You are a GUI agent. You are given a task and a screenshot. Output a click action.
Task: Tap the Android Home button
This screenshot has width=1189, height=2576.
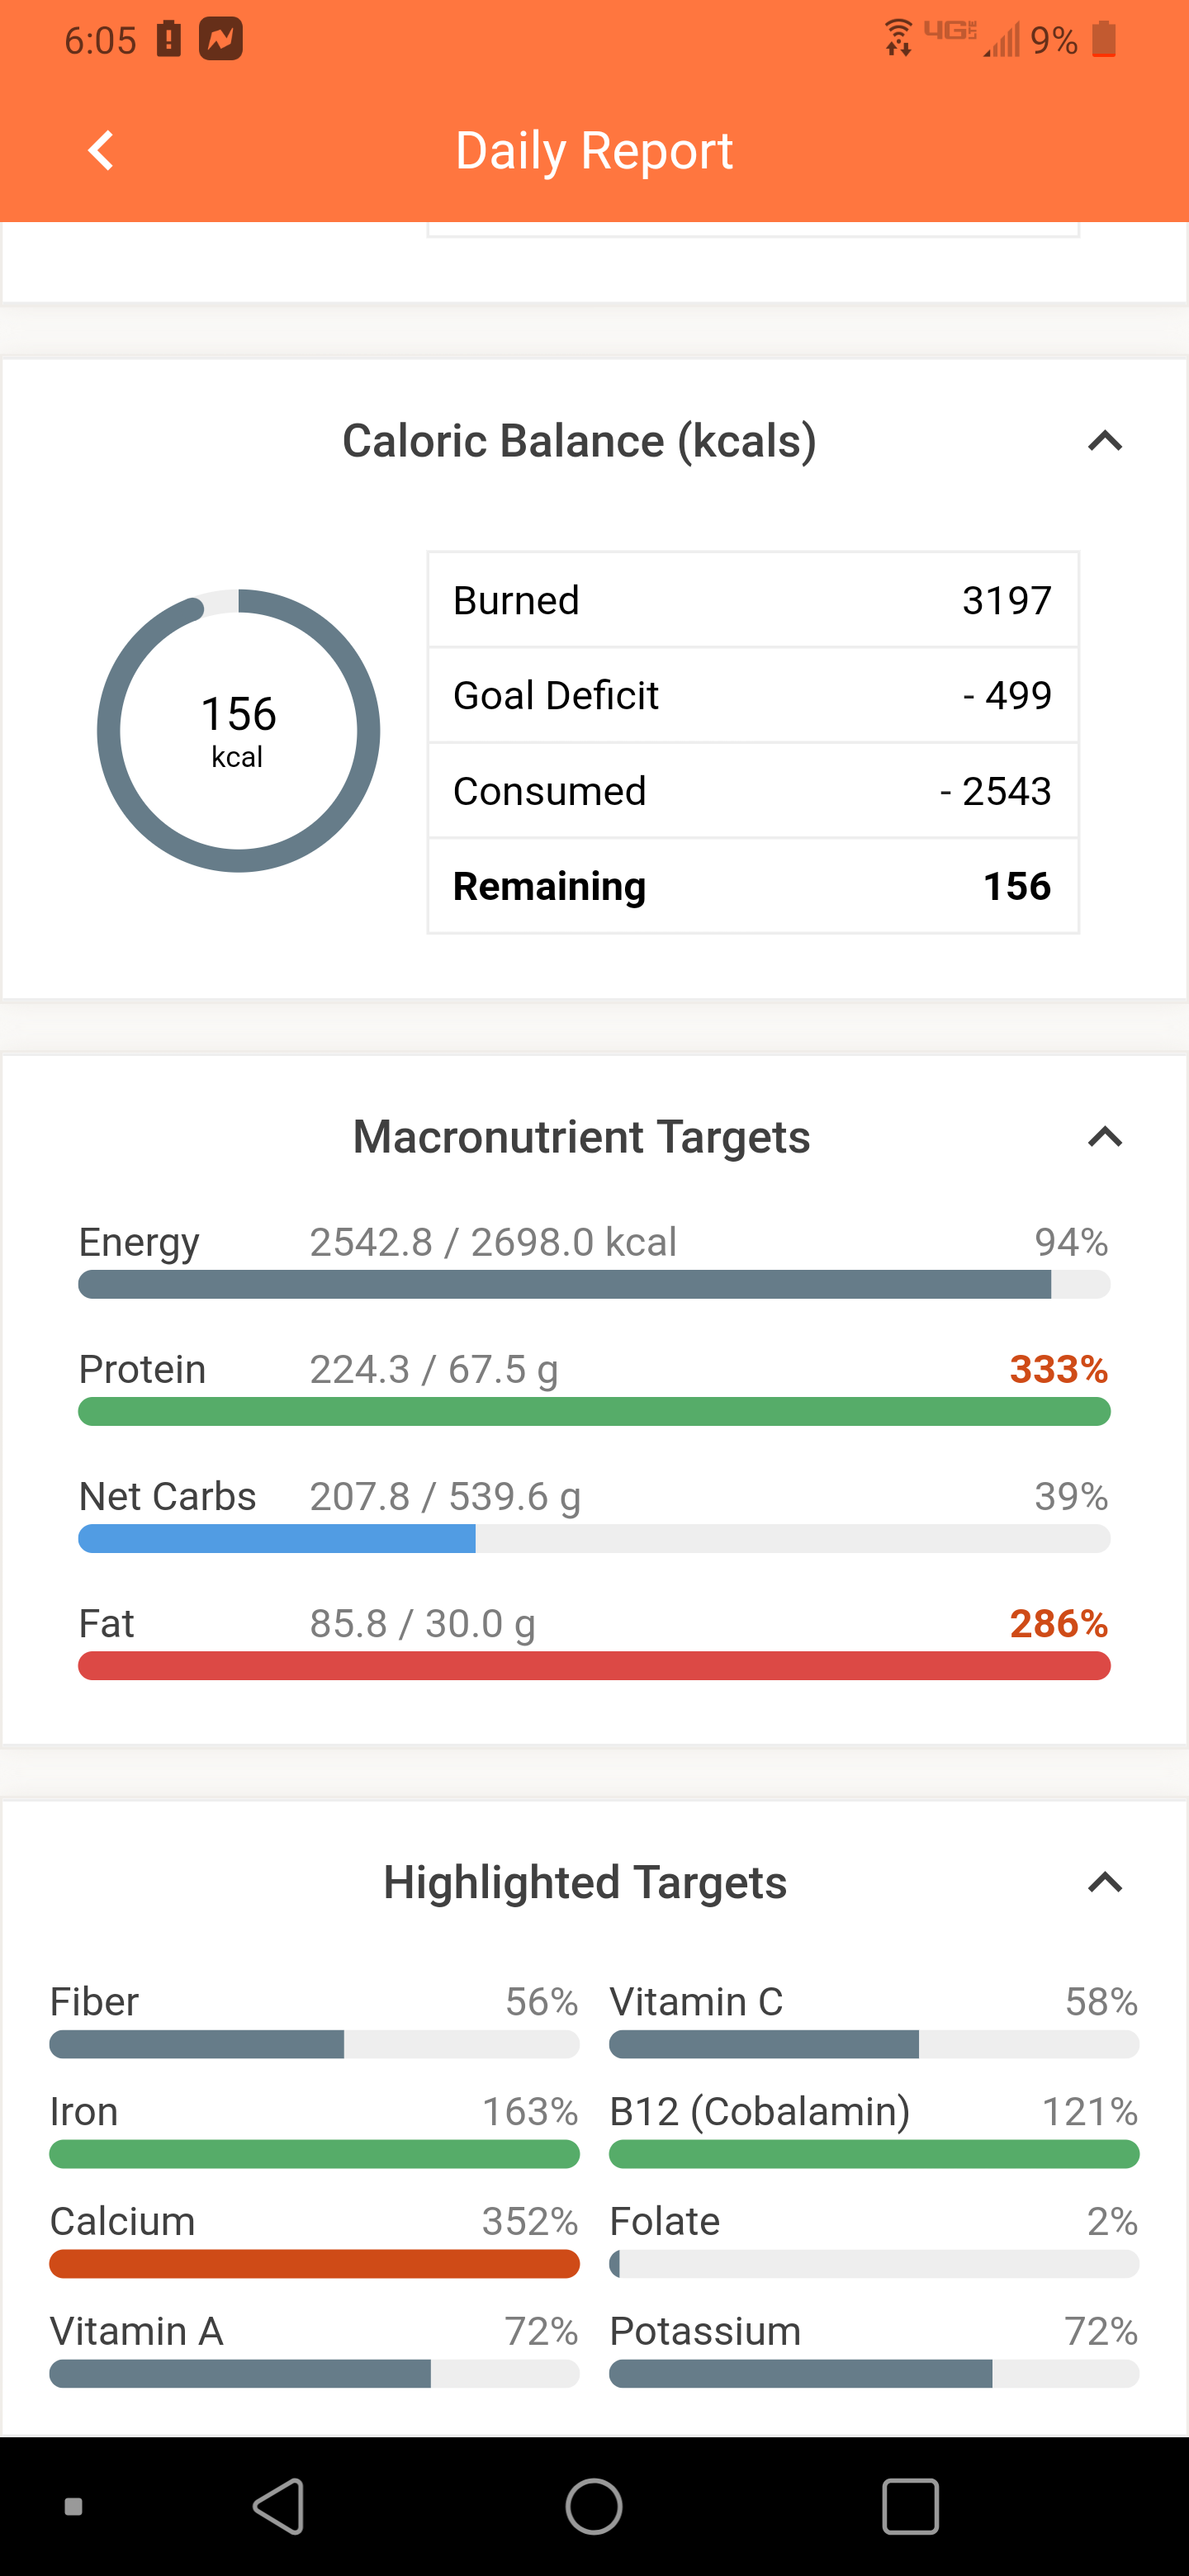594,2506
